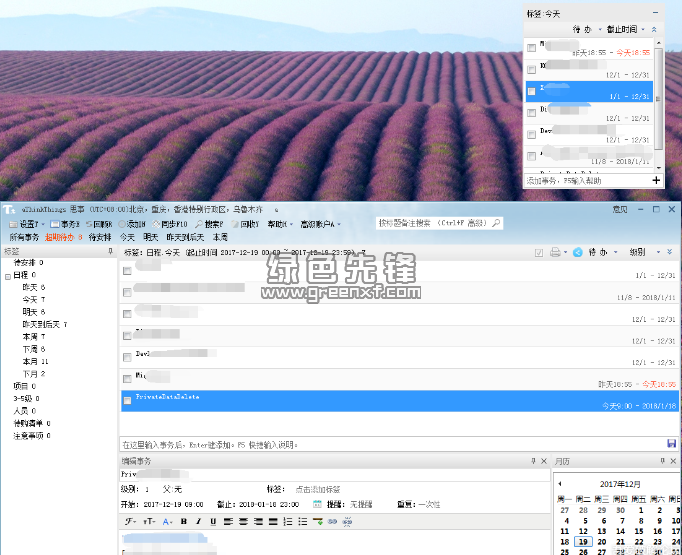
Task: Open the font family dropdown in editor
Action: pos(130,522)
